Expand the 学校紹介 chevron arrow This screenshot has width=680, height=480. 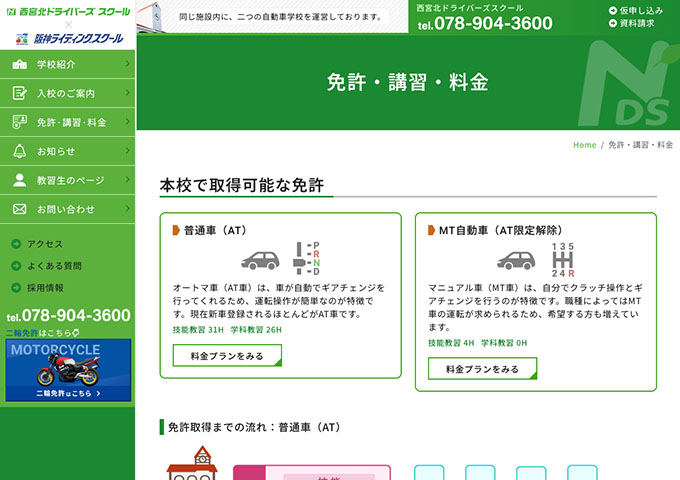[x=128, y=64]
